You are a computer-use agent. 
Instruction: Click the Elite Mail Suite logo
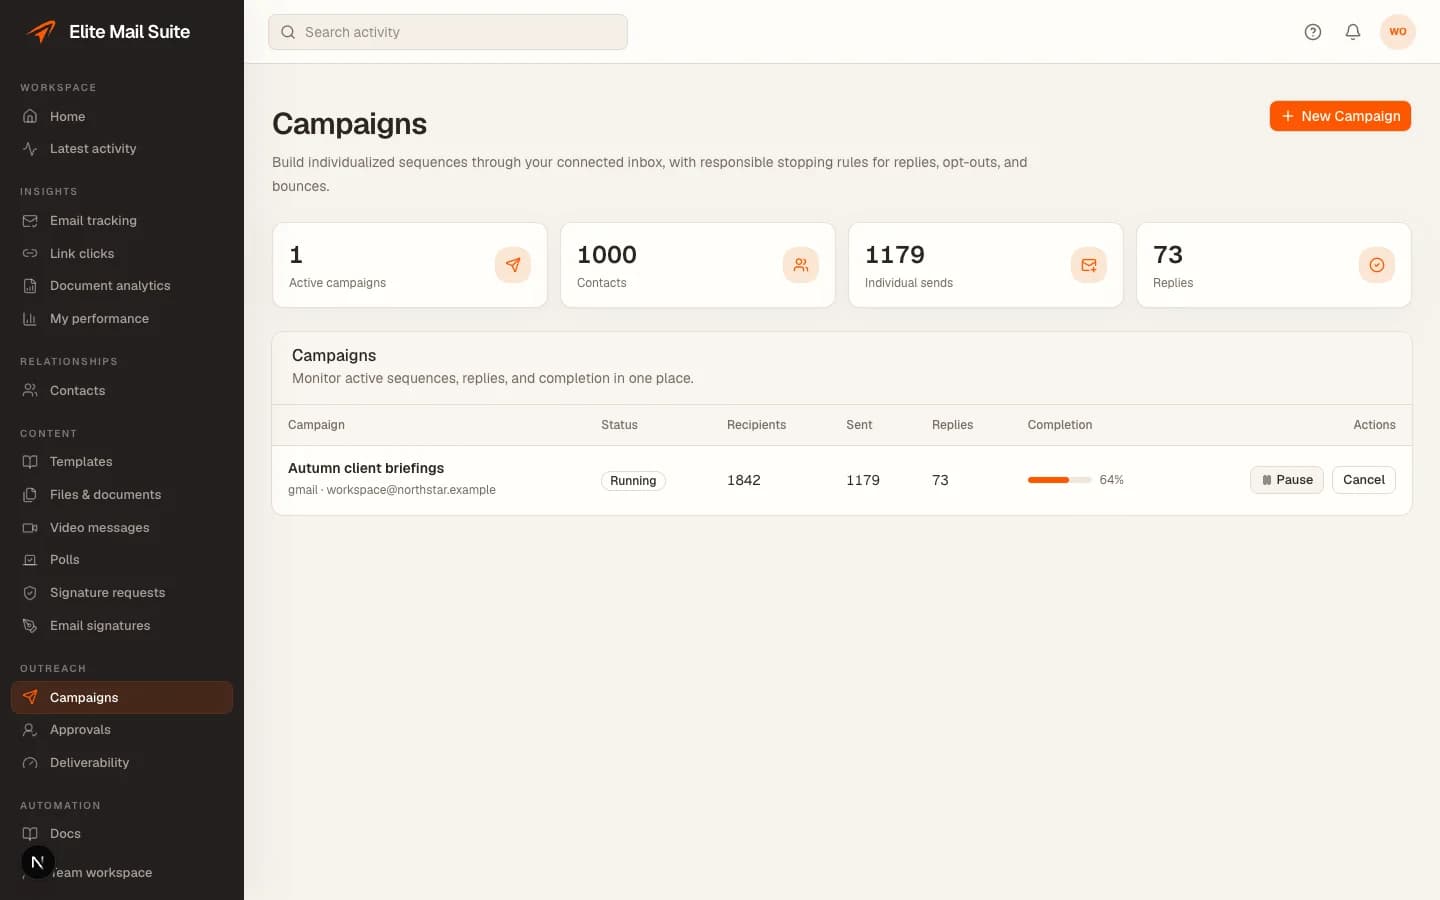point(41,31)
